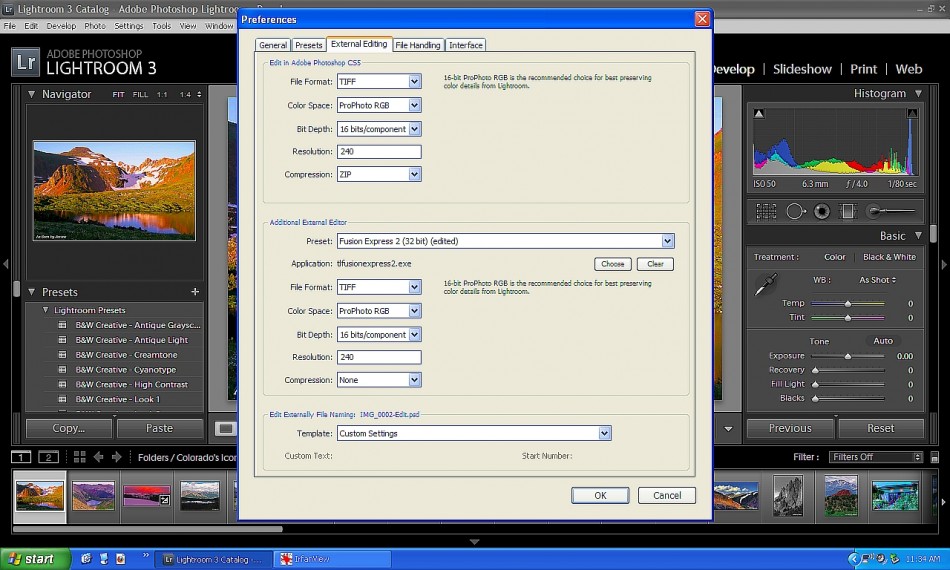
Task: Open grid view from filmstrip bar
Action: [79, 457]
